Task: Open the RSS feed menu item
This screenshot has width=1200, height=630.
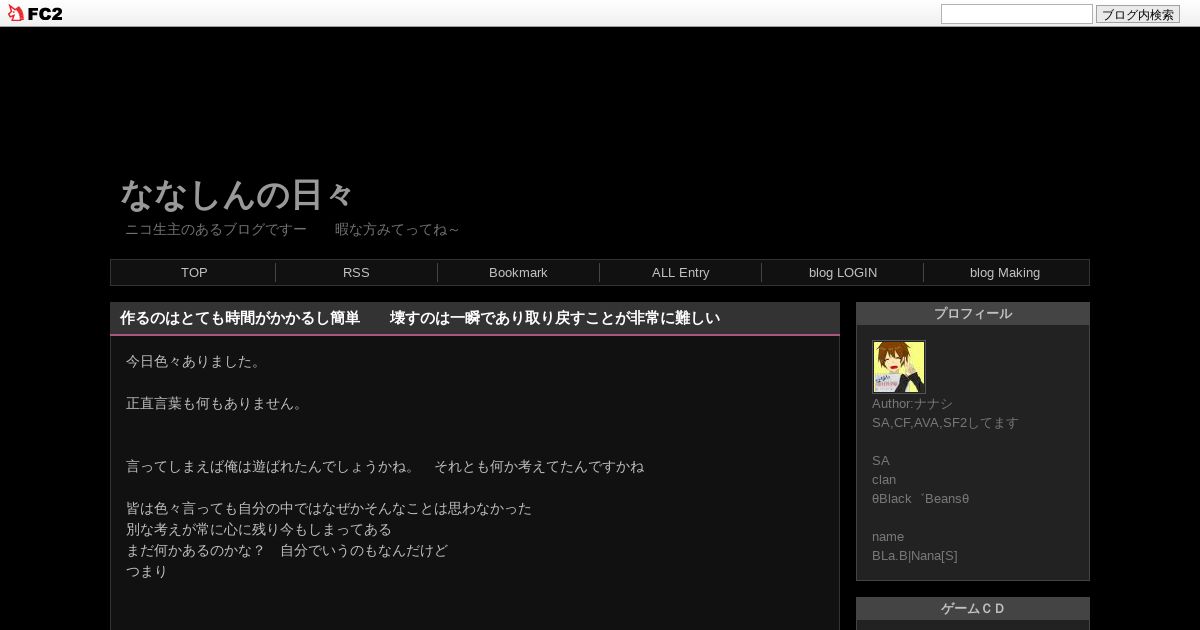Action: coord(356,273)
